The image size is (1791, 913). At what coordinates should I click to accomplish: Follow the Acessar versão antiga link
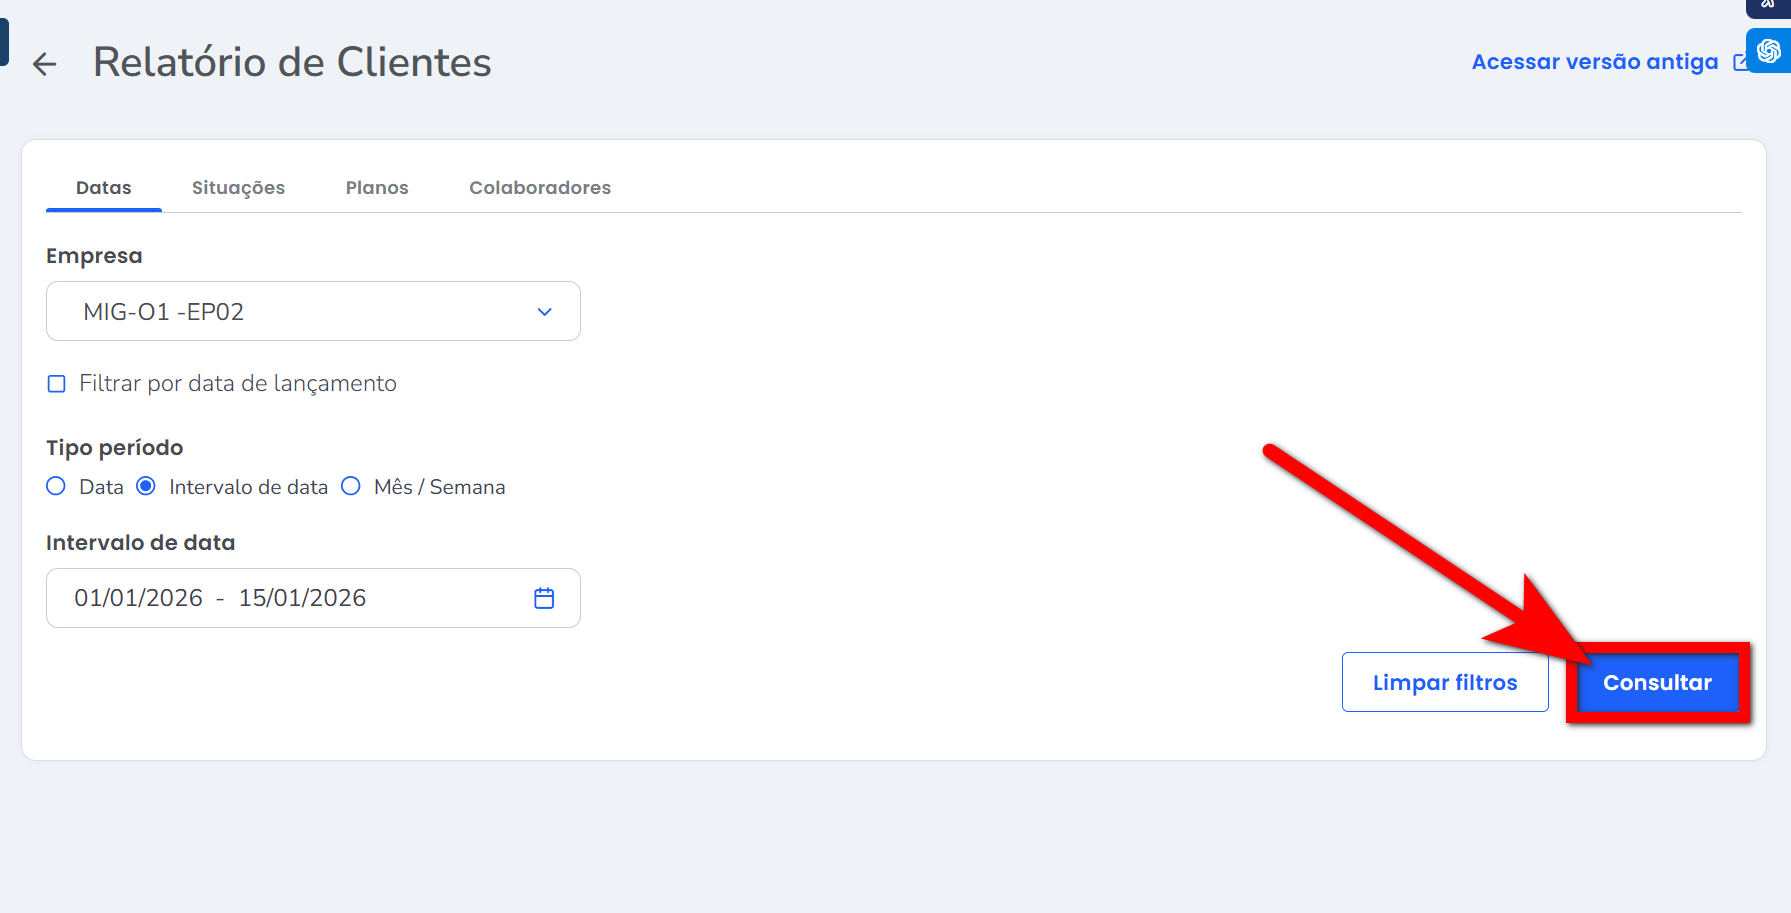click(1594, 62)
